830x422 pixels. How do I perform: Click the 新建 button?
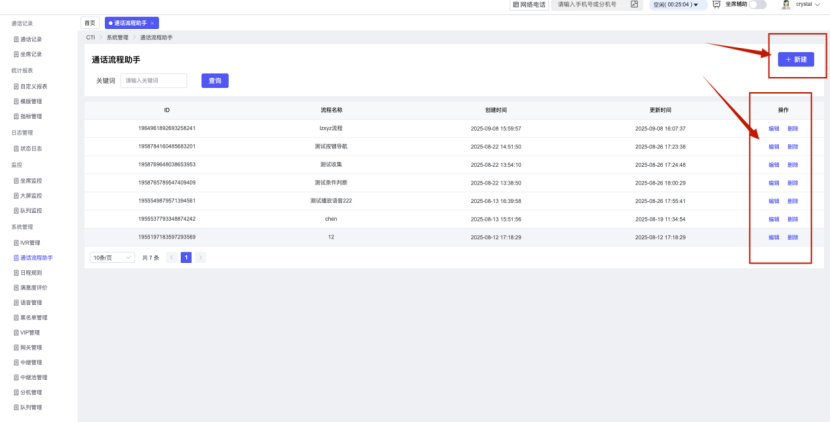tap(796, 60)
